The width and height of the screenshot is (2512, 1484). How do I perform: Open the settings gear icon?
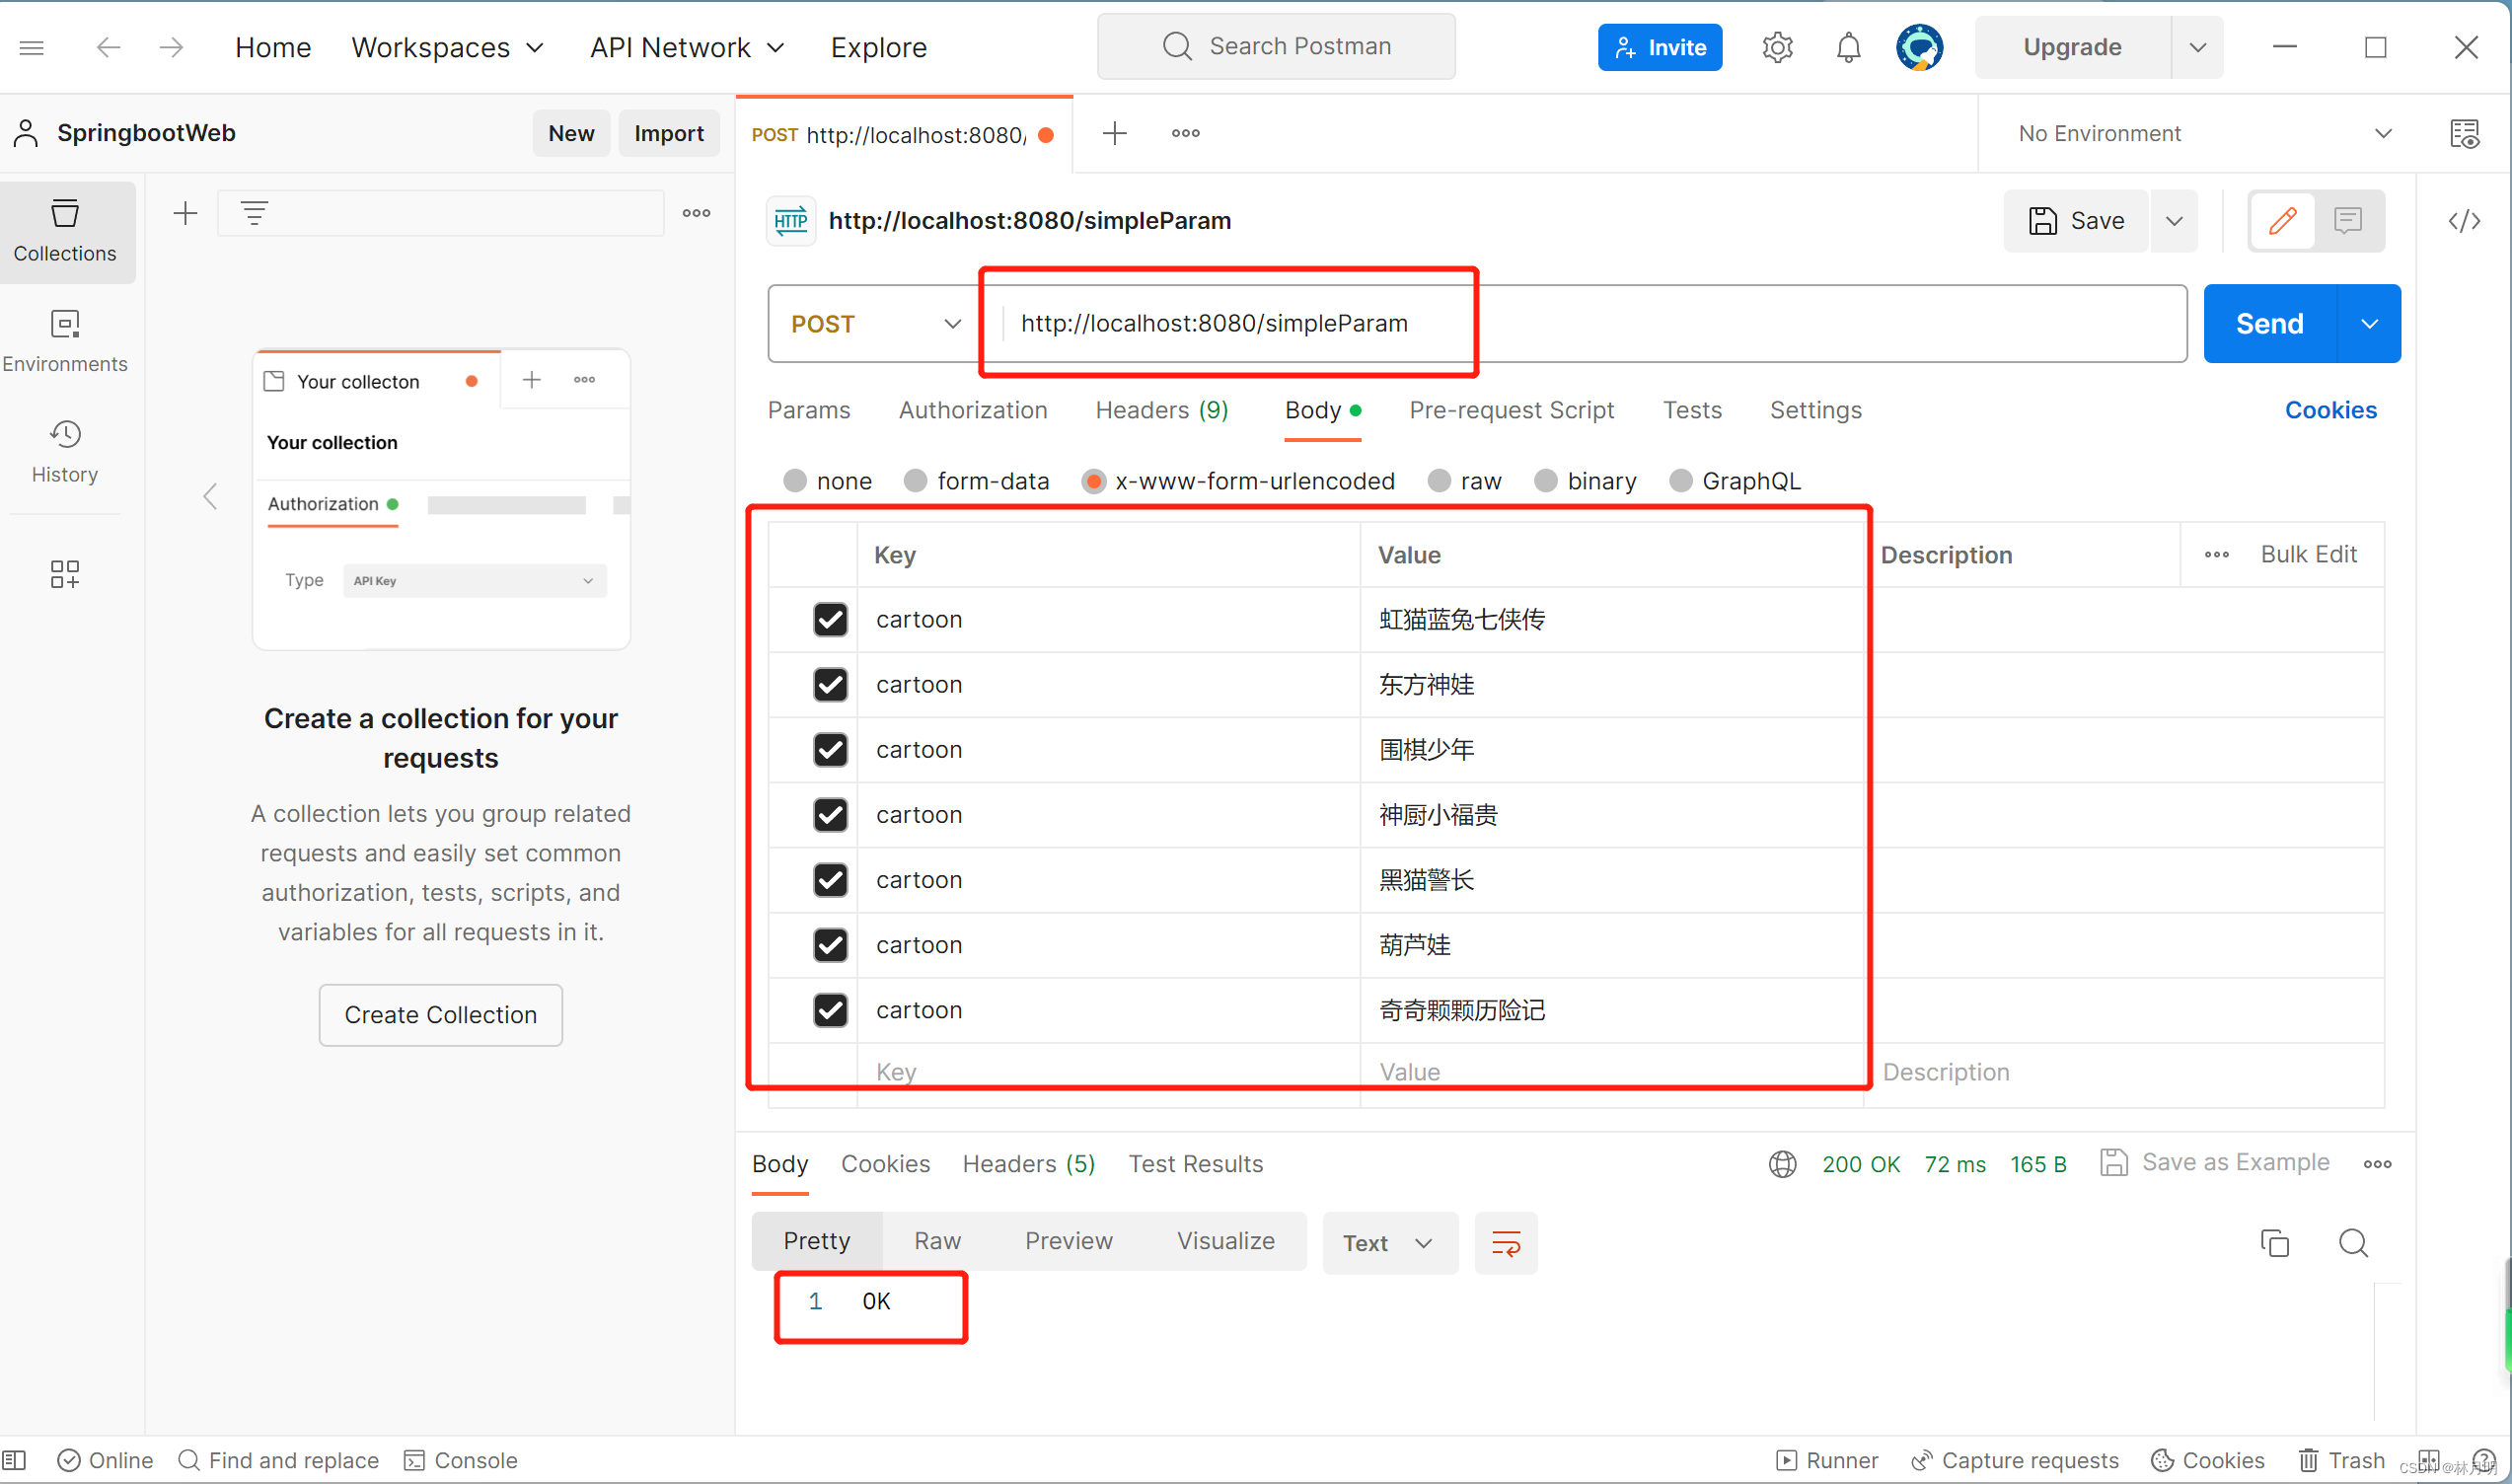coord(1777,47)
